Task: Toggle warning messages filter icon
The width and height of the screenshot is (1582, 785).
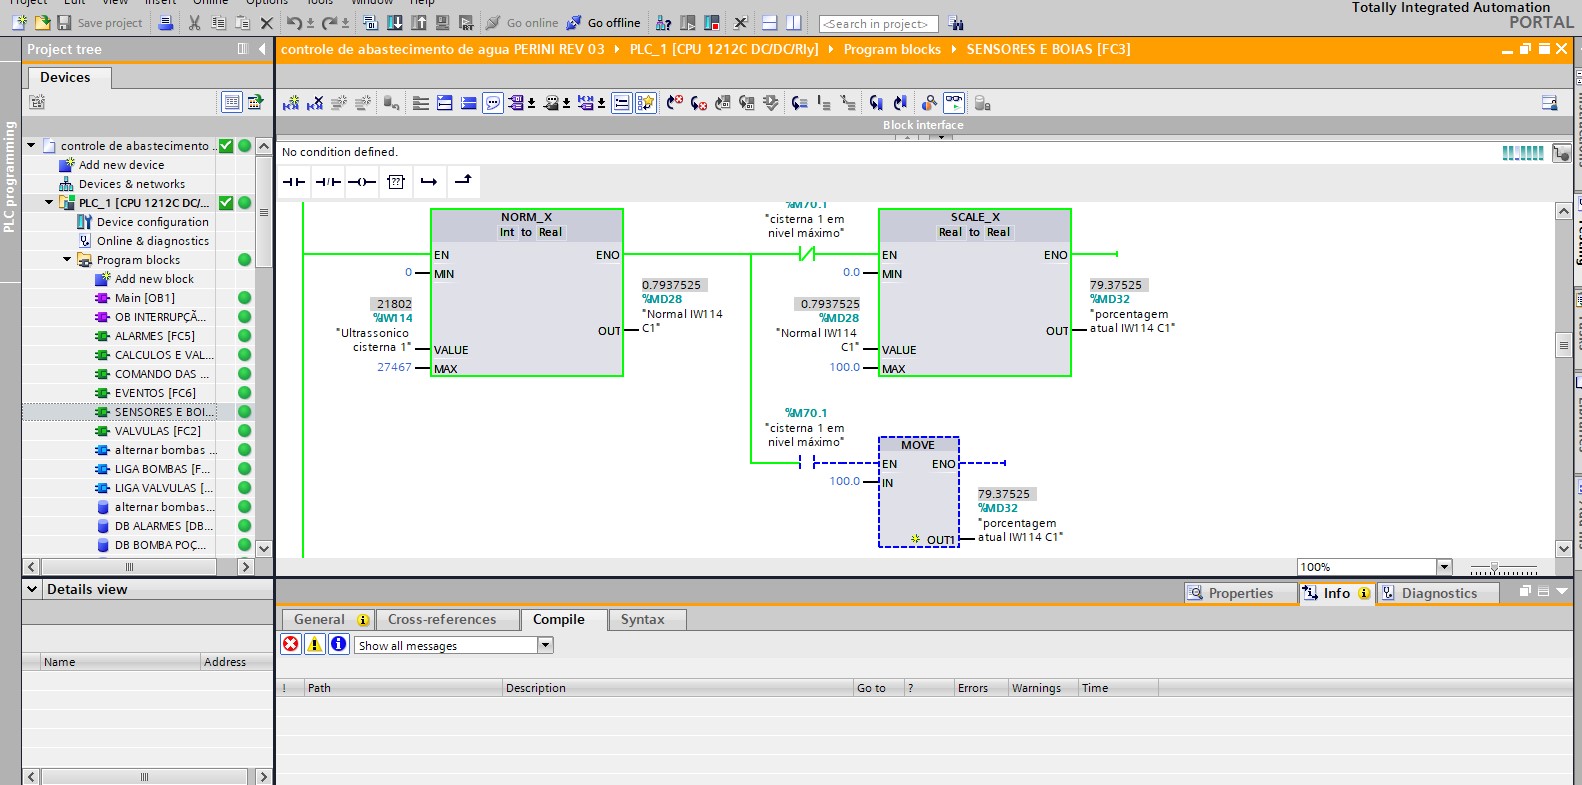Action: 315,645
